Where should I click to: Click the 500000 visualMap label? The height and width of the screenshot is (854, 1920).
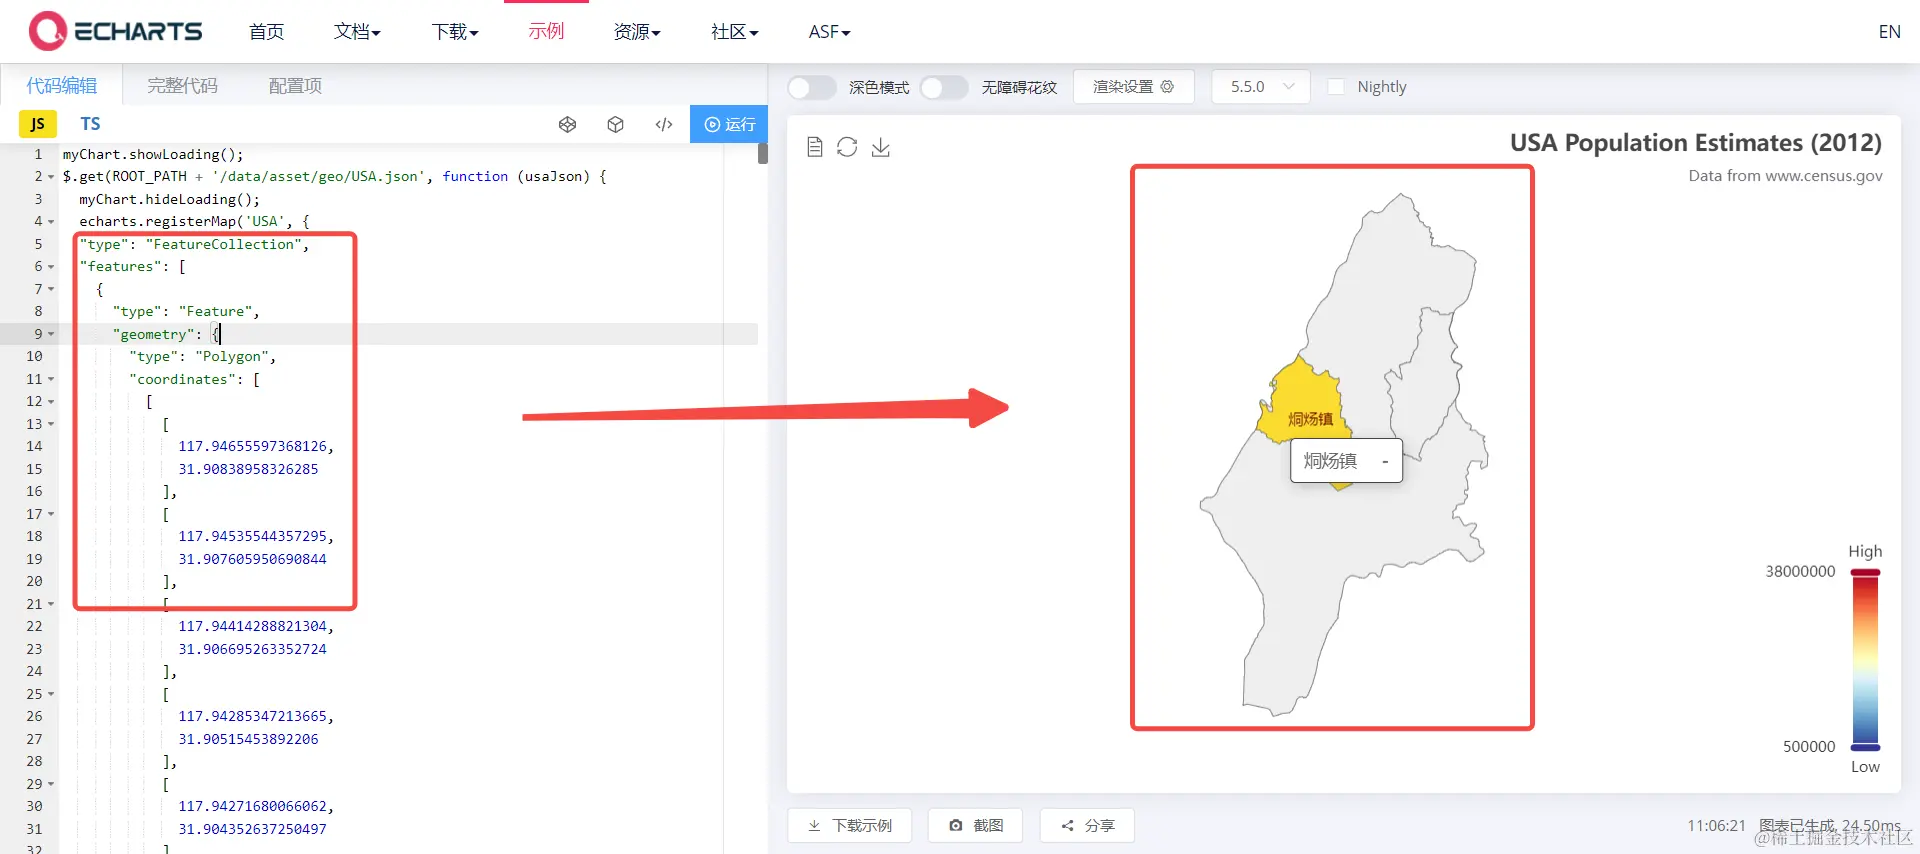click(1809, 747)
